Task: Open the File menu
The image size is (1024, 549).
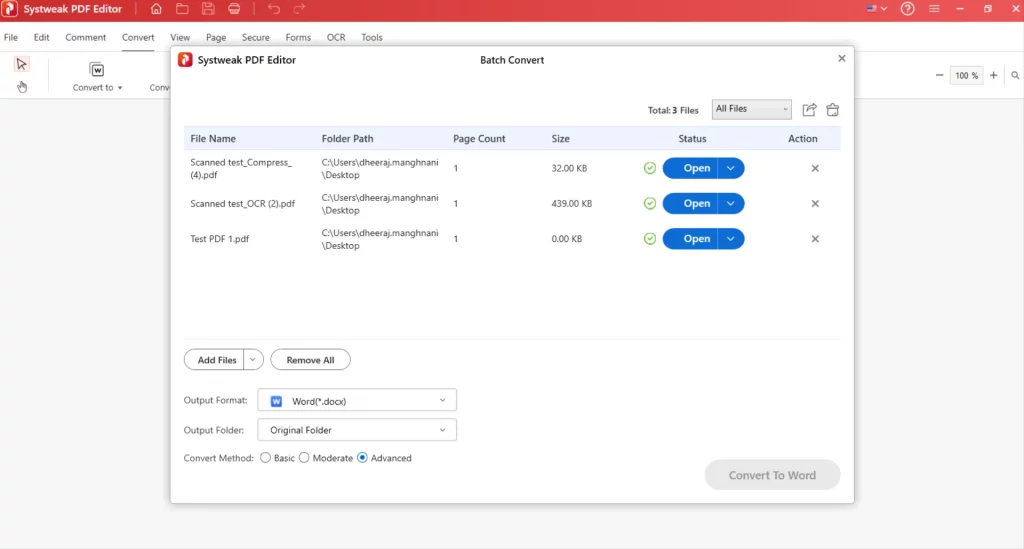Action: pos(11,37)
